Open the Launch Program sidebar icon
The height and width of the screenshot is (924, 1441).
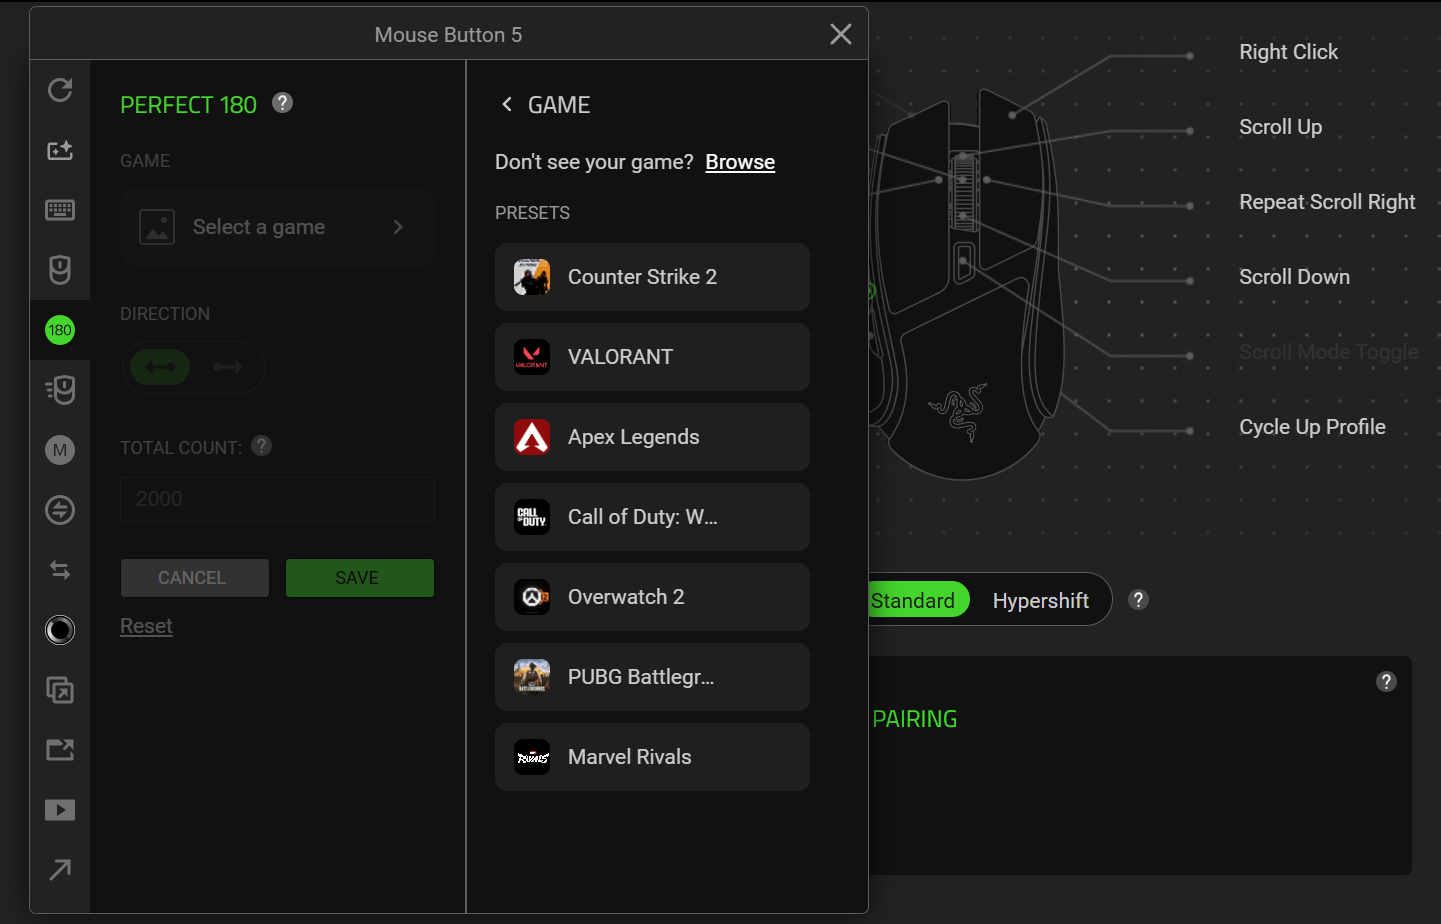[60, 750]
